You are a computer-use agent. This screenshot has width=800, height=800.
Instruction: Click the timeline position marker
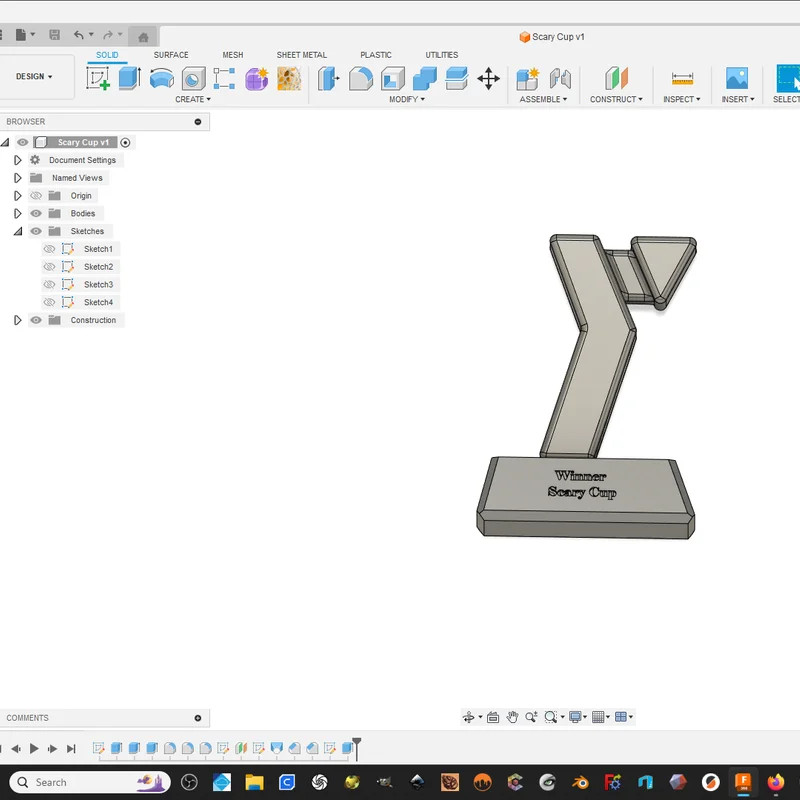[357, 747]
